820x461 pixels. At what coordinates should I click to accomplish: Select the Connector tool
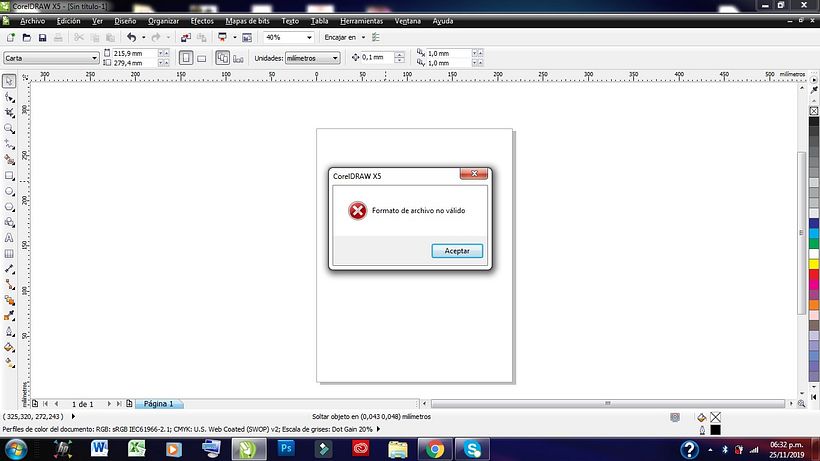point(9,284)
